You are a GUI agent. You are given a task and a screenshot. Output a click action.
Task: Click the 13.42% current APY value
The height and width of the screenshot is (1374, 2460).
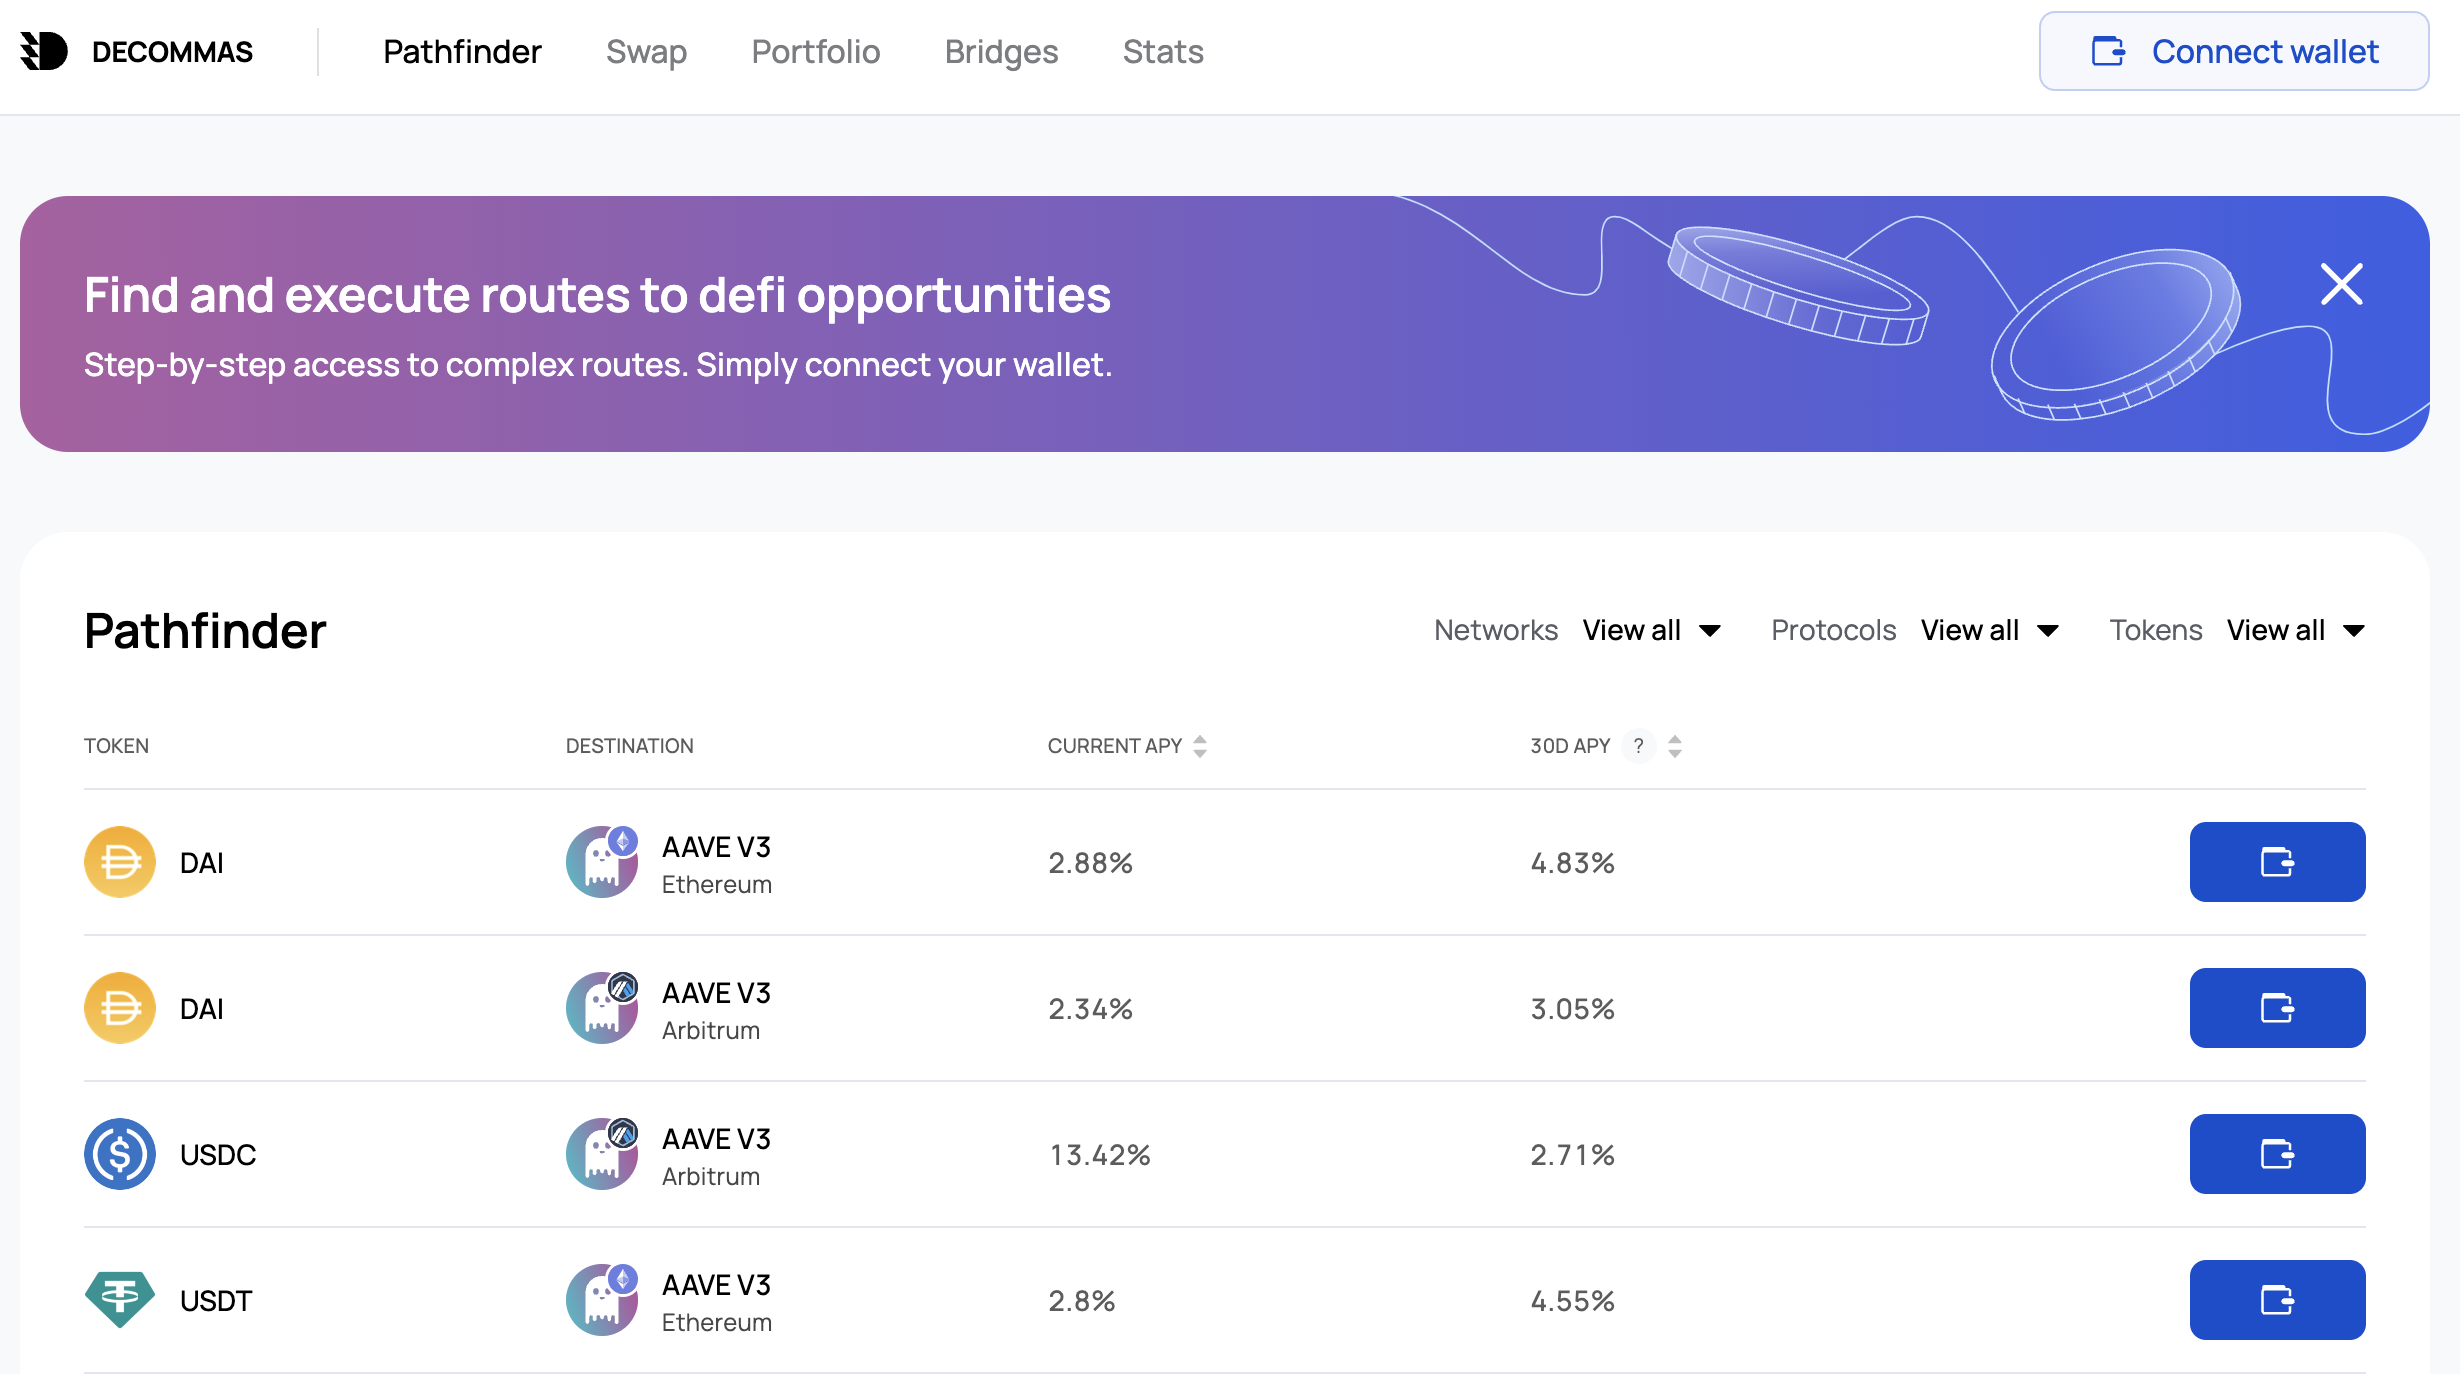click(x=1100, y=1155)
